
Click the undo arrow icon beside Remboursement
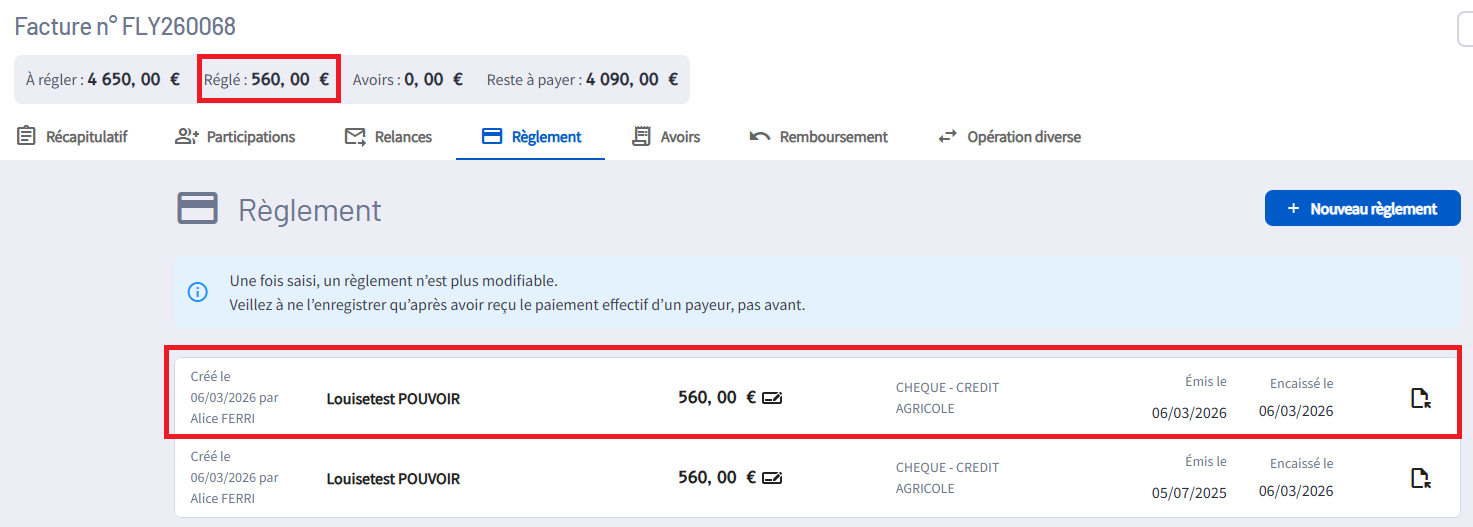[760, 137]
